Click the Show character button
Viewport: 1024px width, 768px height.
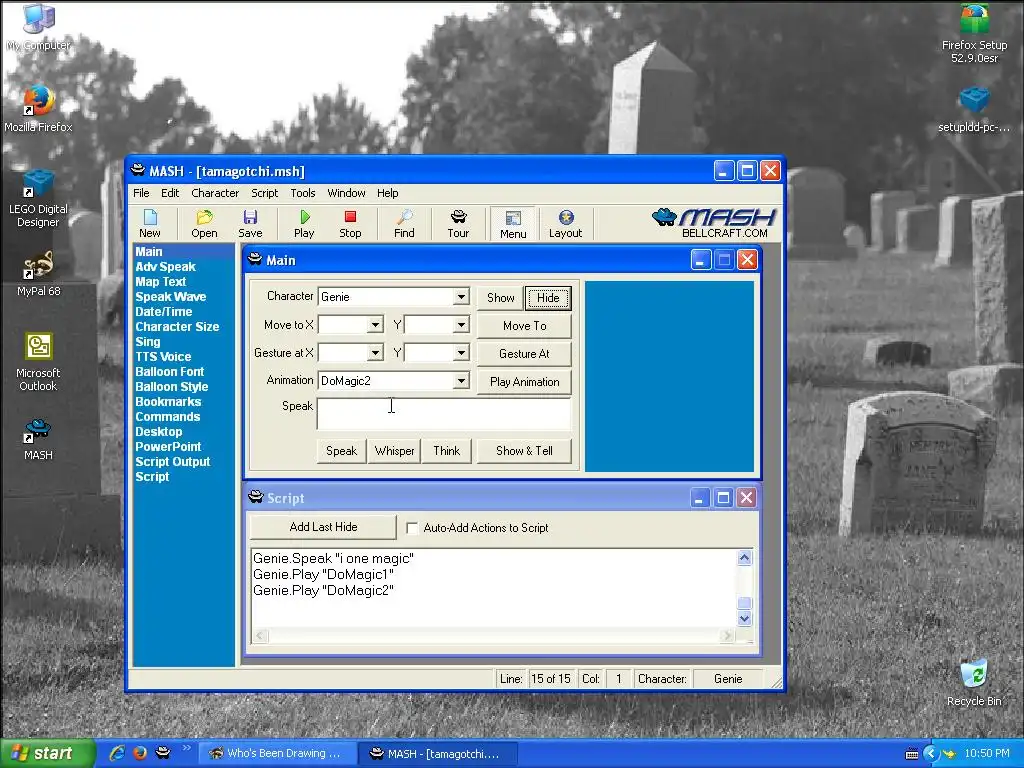click(x=500, y=298)
